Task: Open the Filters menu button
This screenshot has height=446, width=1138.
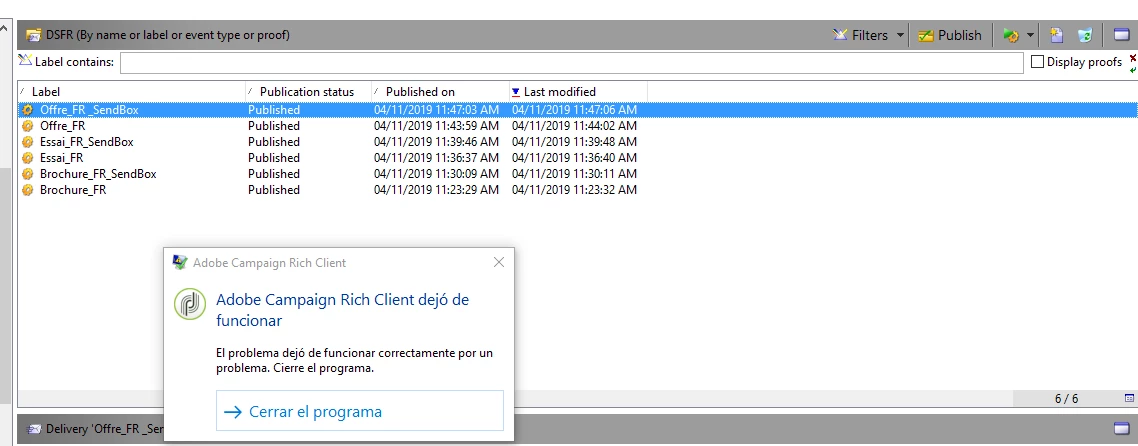Action: click(x=860, y=35)
